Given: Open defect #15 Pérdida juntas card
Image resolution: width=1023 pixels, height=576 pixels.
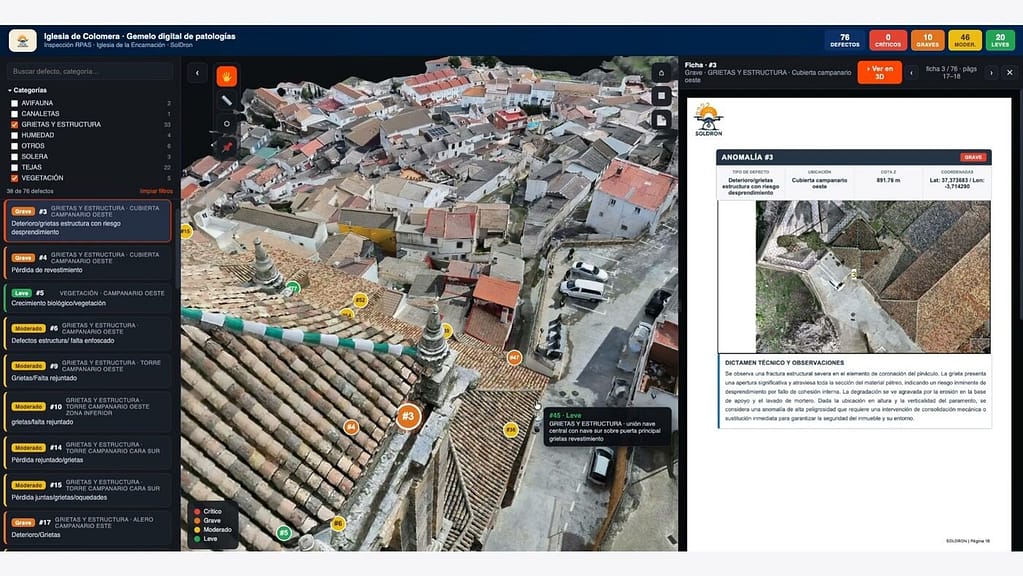Looking at the screenshot, I should point(88,490).
